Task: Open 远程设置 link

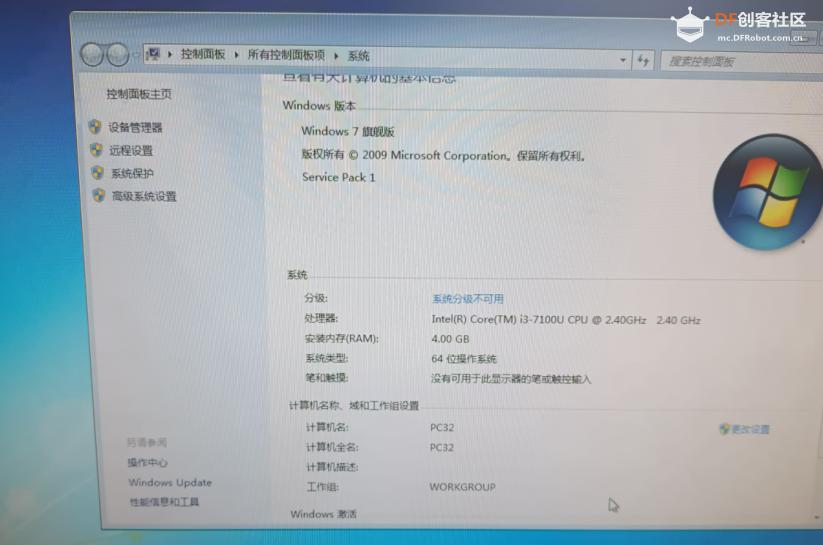Action: (x=131, y=151)
